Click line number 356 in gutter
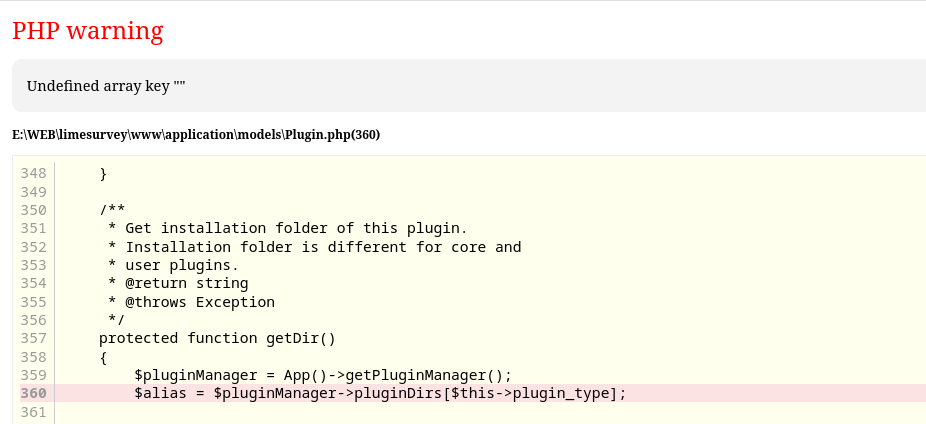This screenshot has width=926, height=424. [33, 320]
